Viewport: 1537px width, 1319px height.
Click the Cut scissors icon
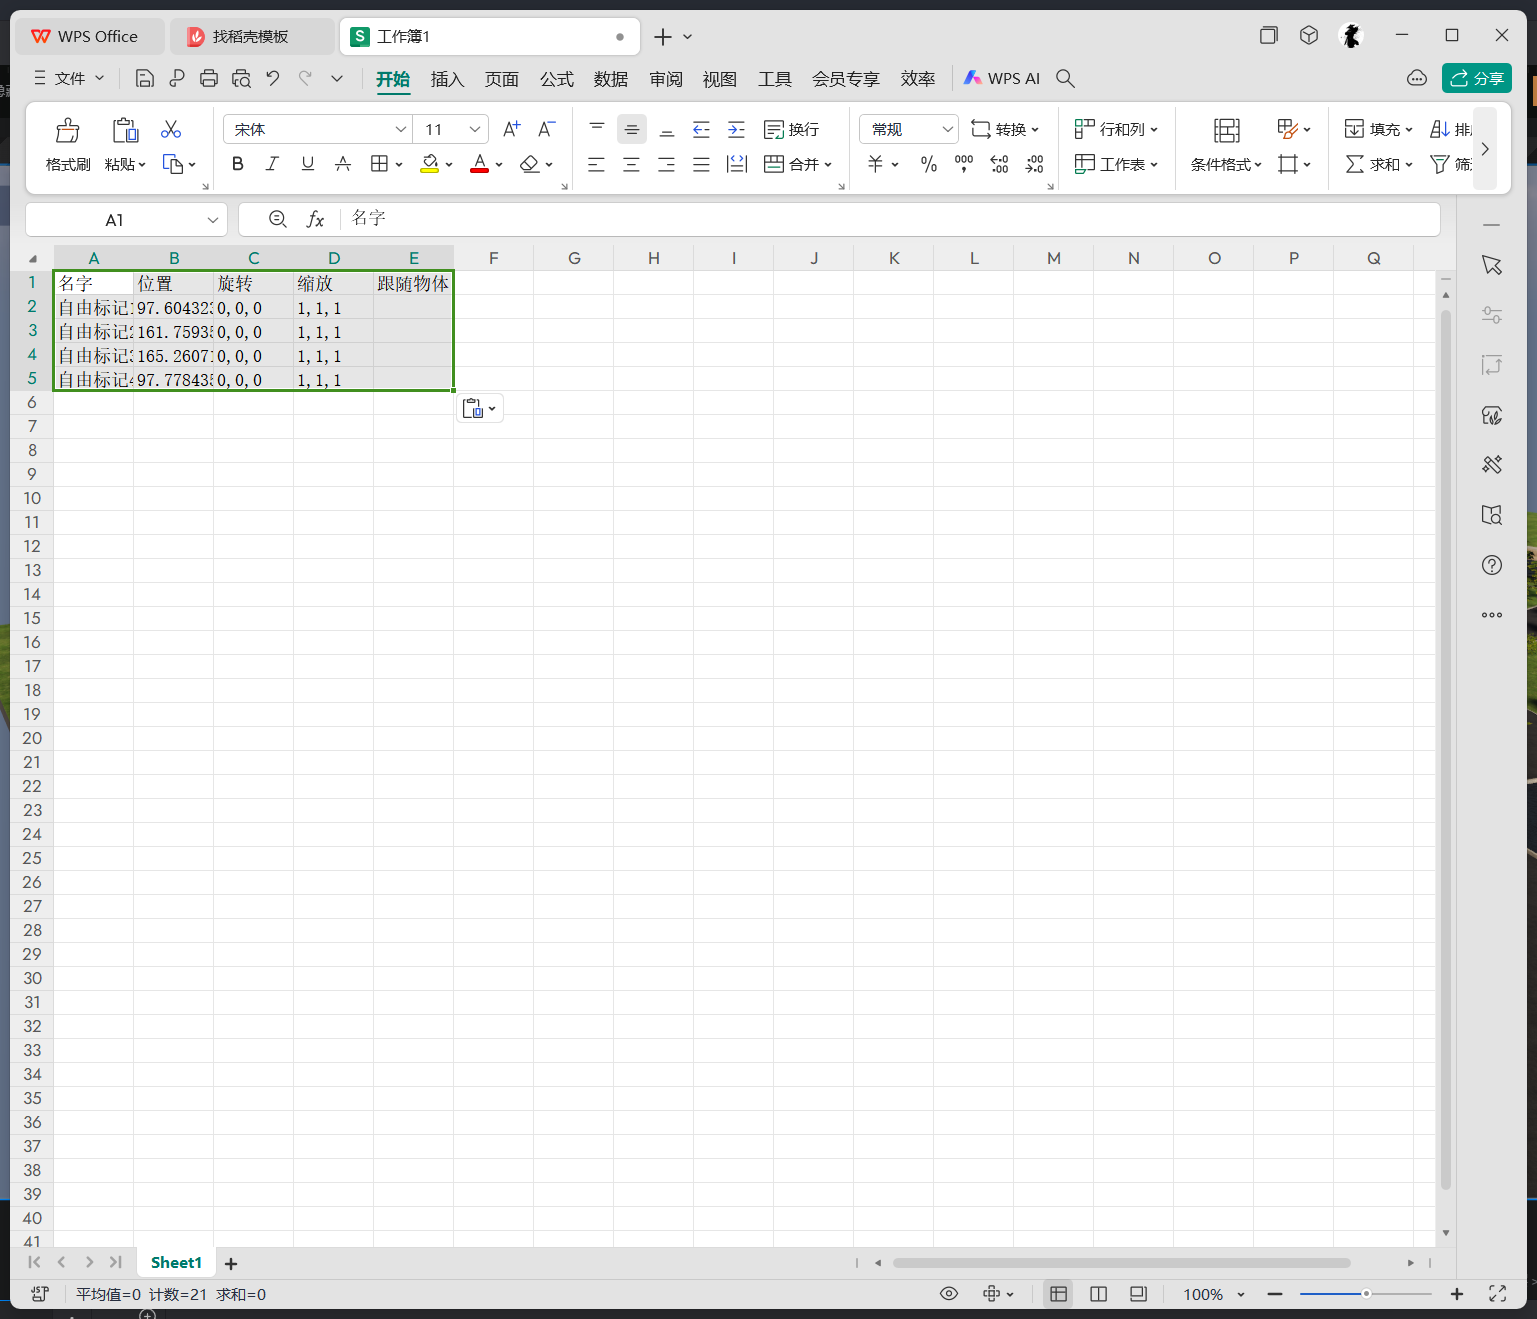click(171, 129)
